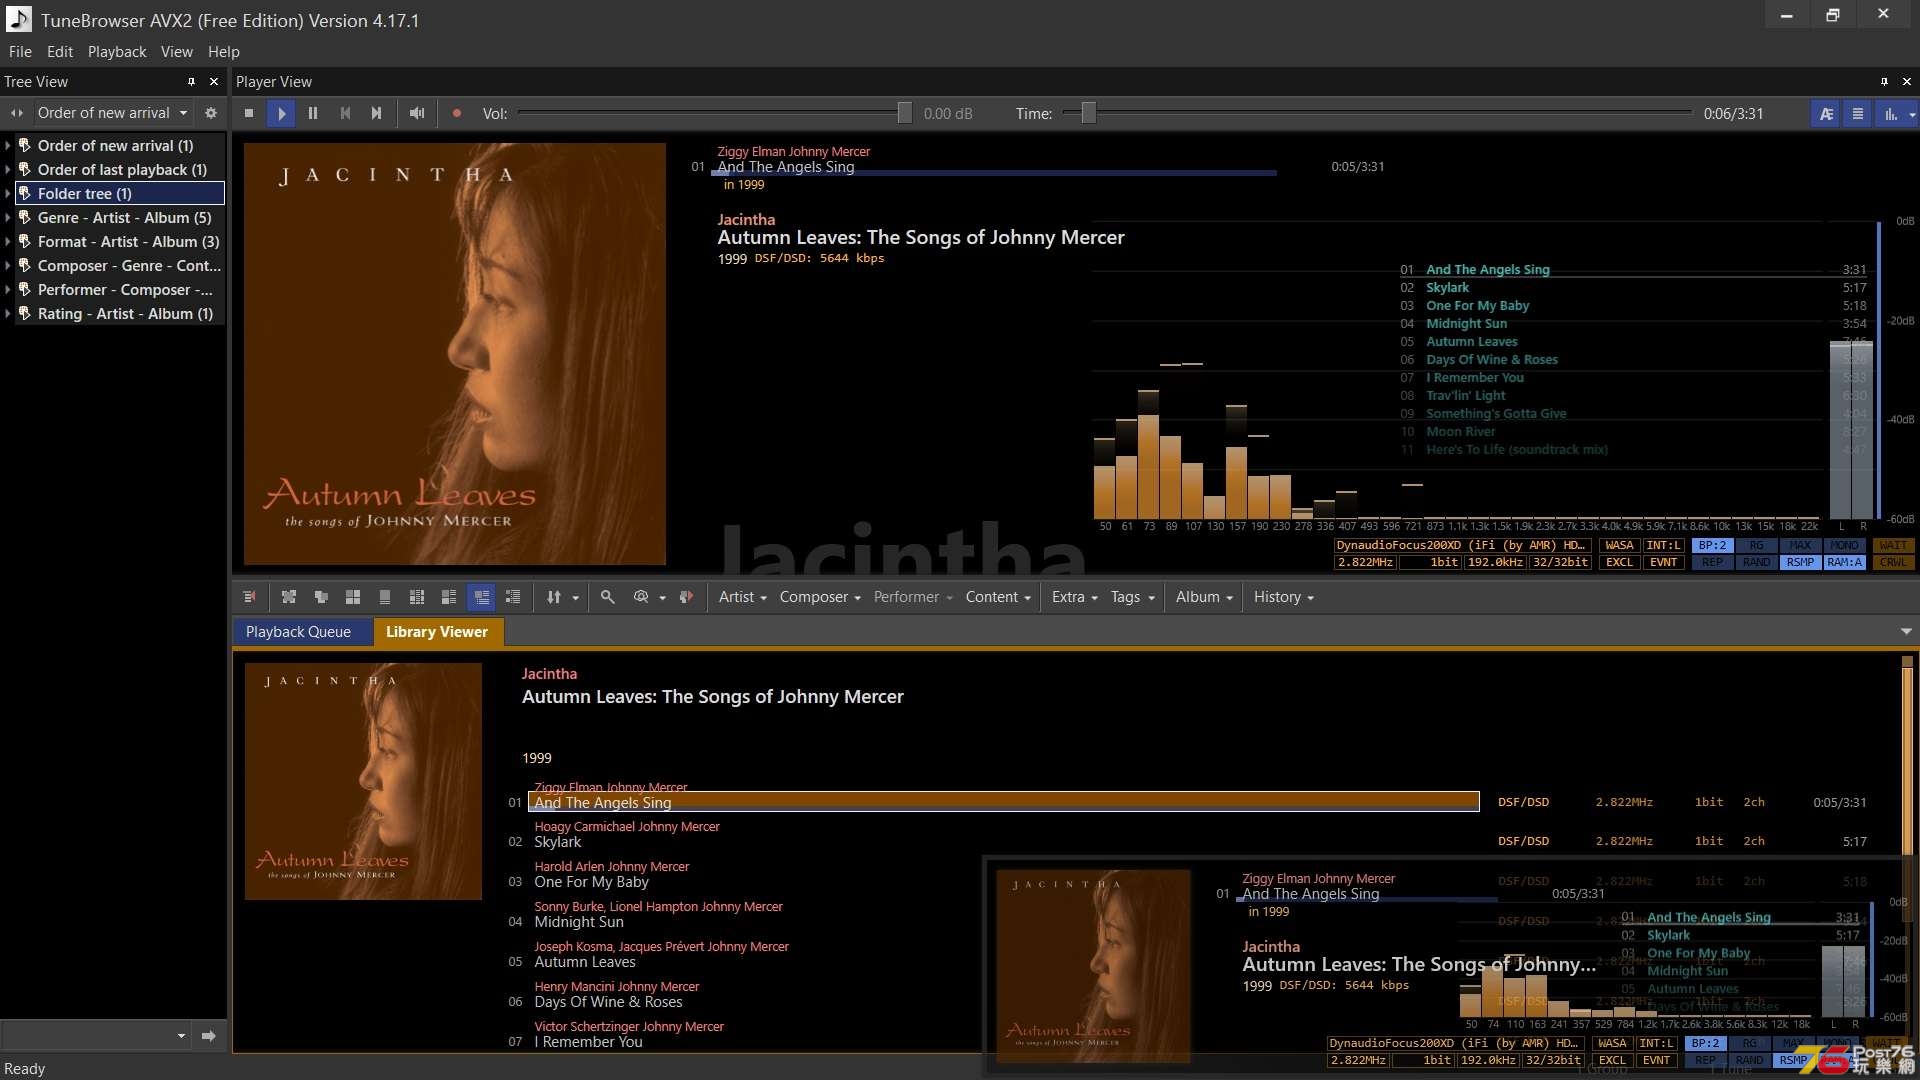Click the grid view layout icon in toolbar
The width and height of the screenshot is (1920, 1080).
pyautogui.click(x=352, y=596)
